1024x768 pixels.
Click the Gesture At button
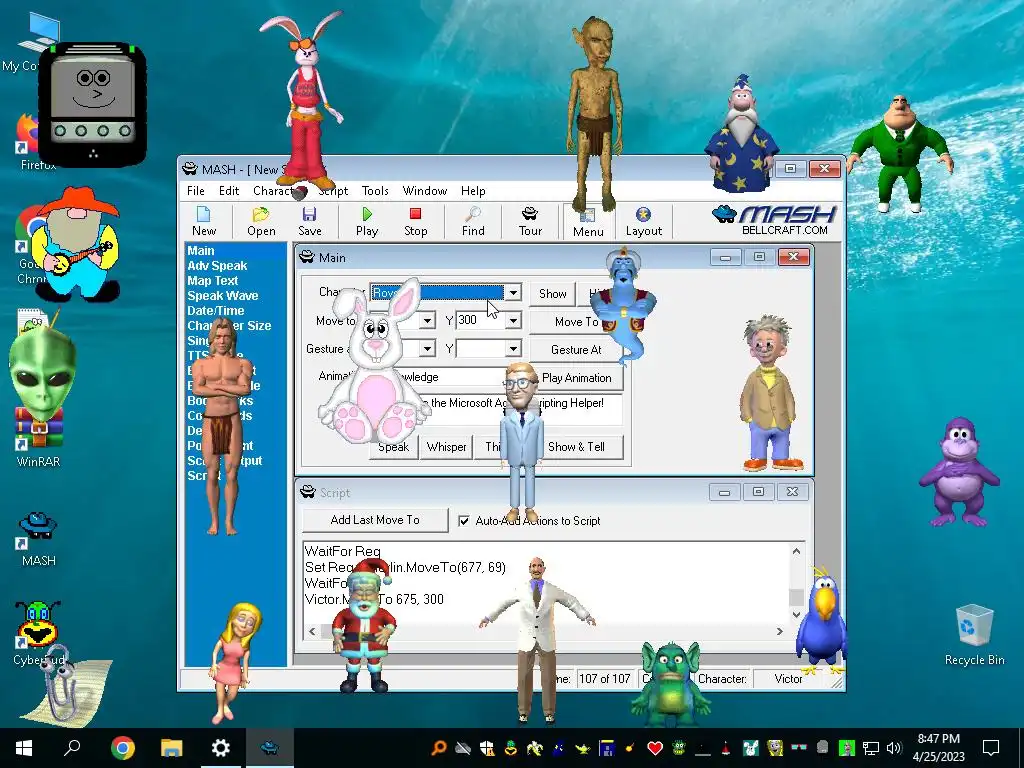click(x=576, y=350)
